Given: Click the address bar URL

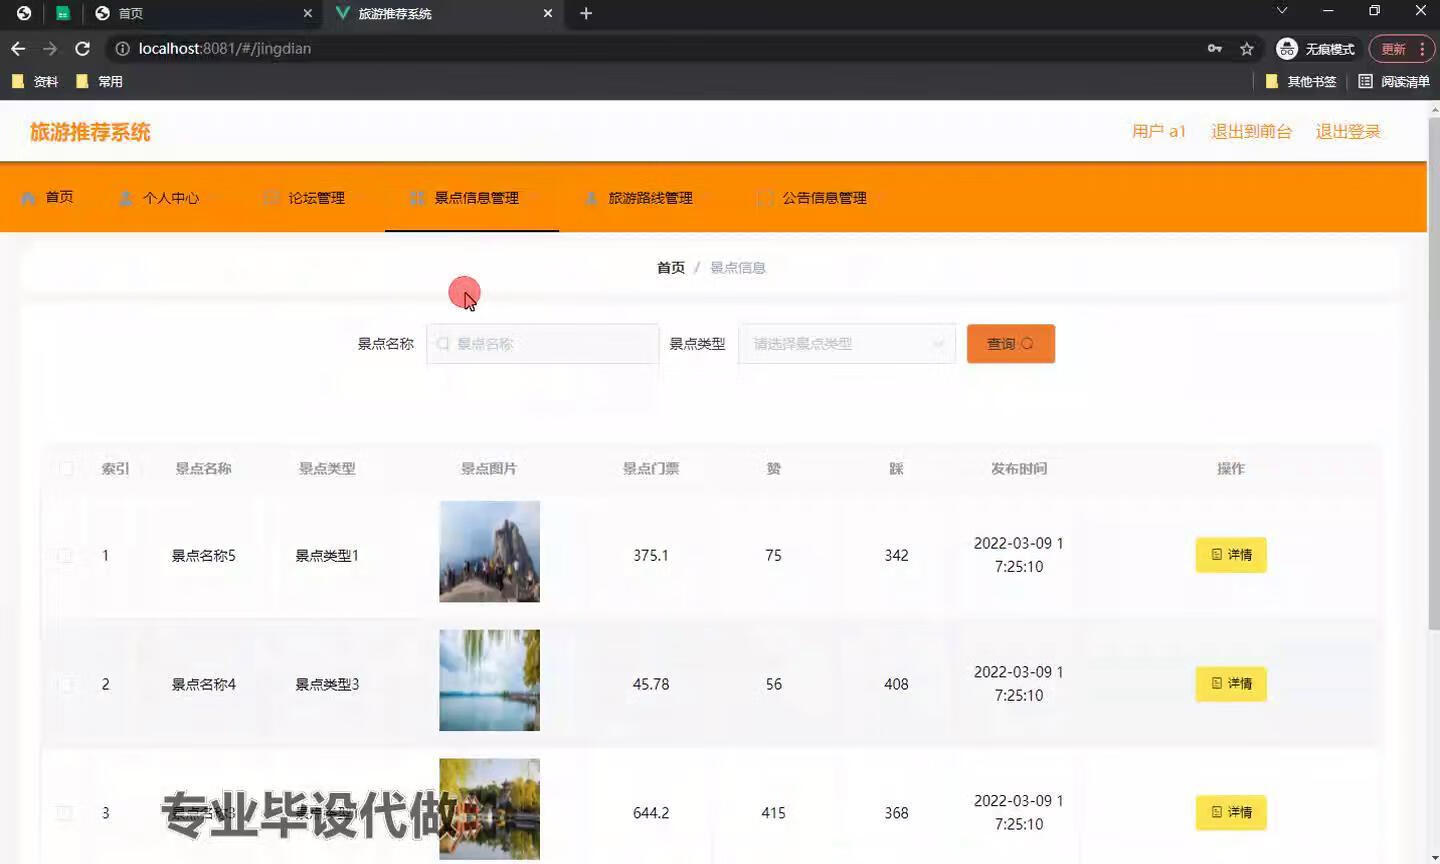Looking at the screenshot, I should [225, 48].
